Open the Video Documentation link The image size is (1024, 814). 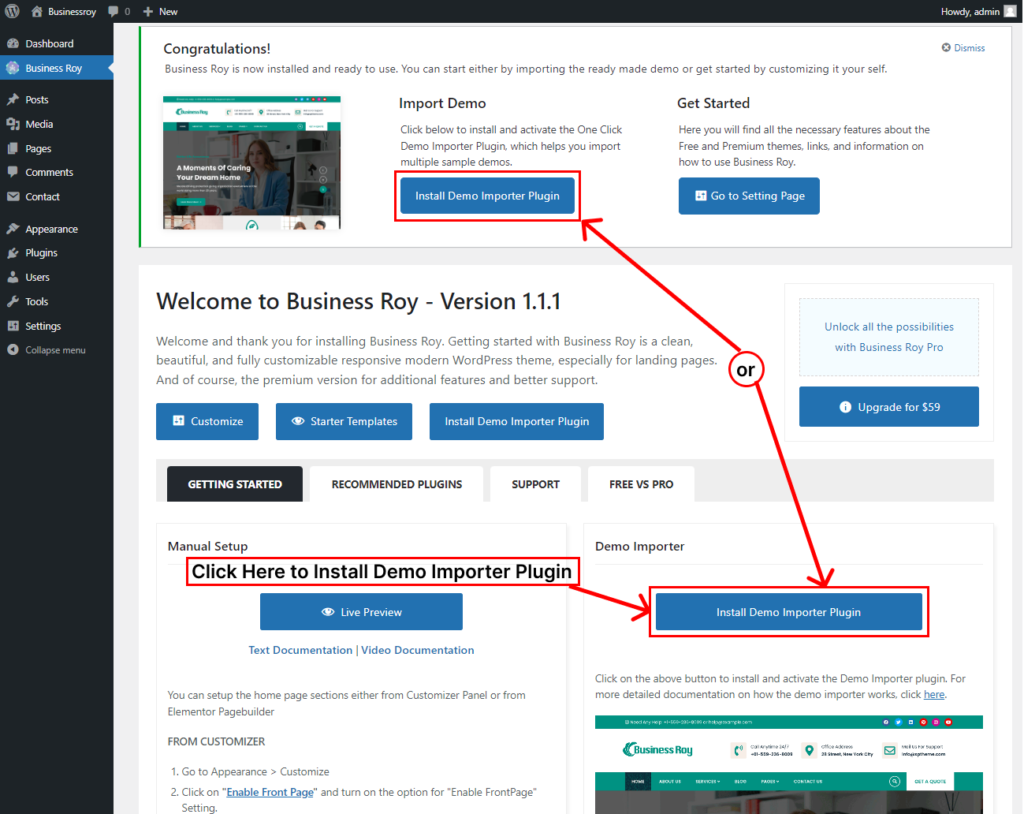tap(417, 650)
